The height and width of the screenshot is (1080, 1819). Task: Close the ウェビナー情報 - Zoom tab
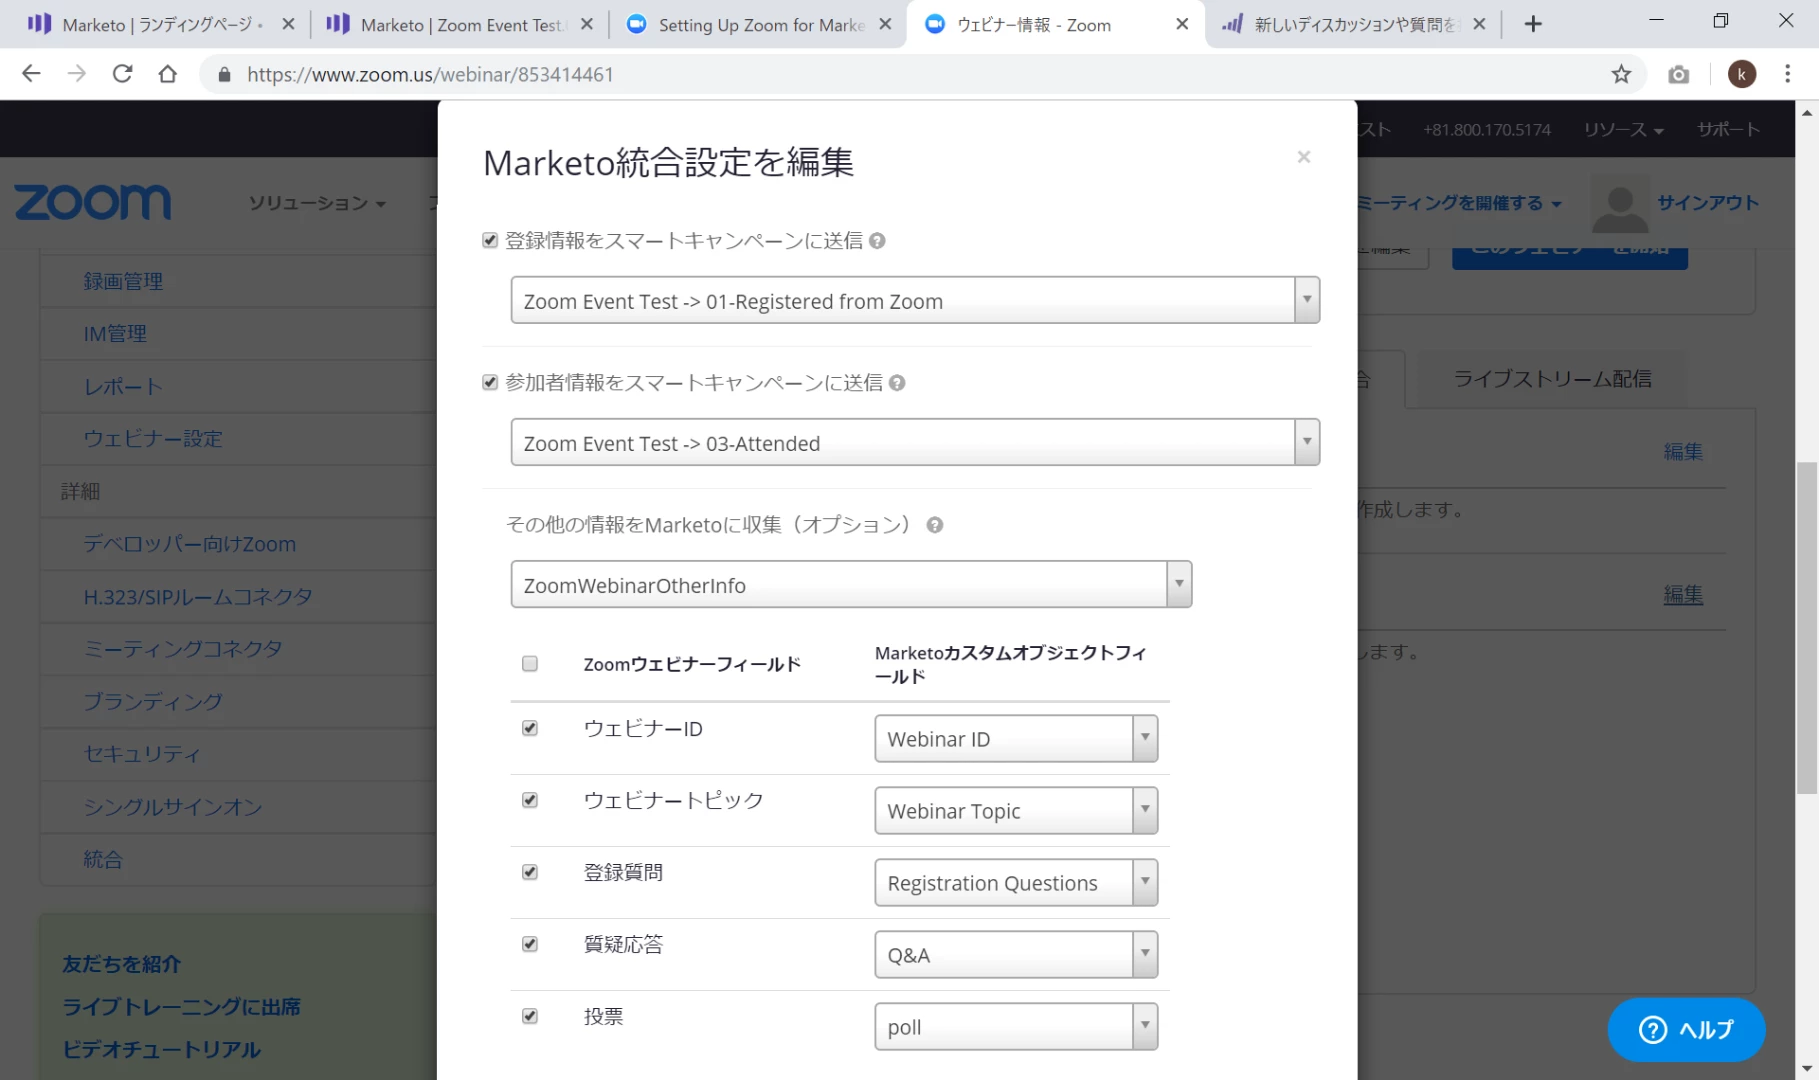(1182, 24)
